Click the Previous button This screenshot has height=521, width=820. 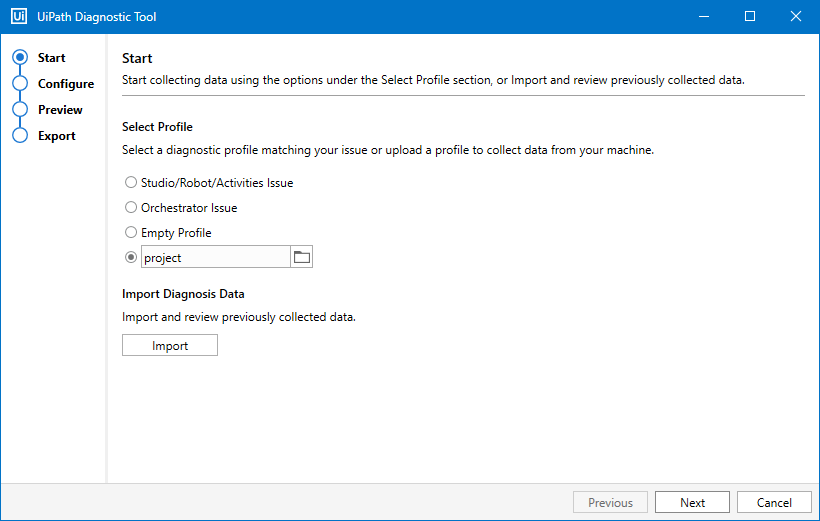click(610, 503)
